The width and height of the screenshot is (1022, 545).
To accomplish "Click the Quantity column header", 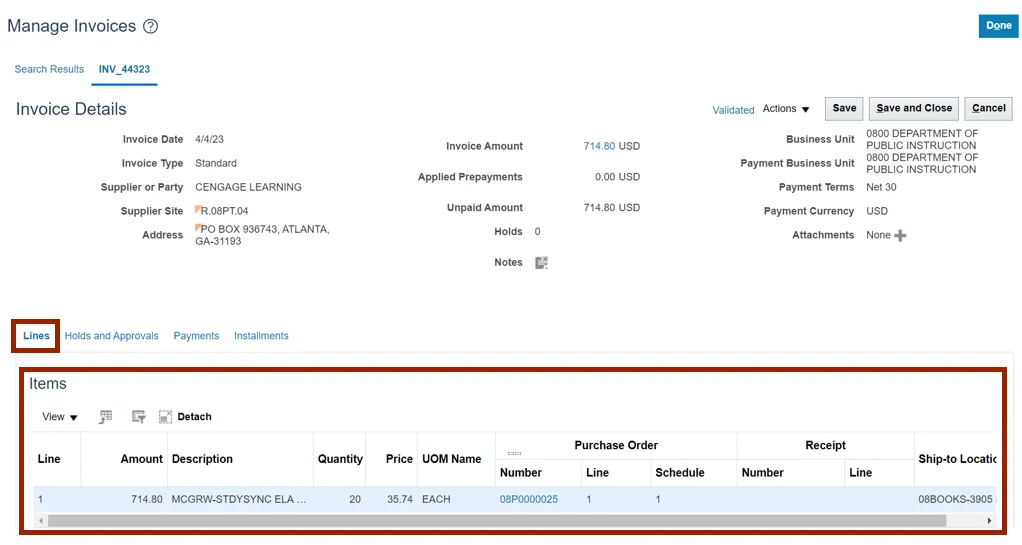I will coord(340,459).
